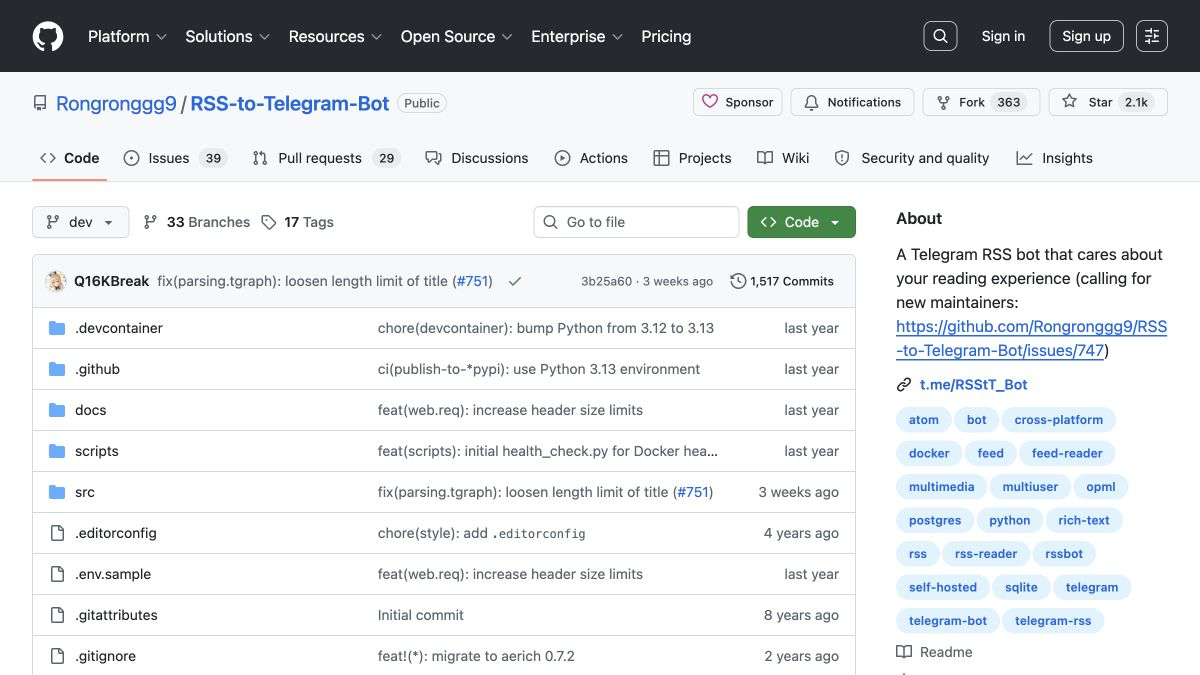The height and width of the screenshot is (675, 1200).
Task: Open the issues/747 maintainer link
Action: (x=1031, y=338)
